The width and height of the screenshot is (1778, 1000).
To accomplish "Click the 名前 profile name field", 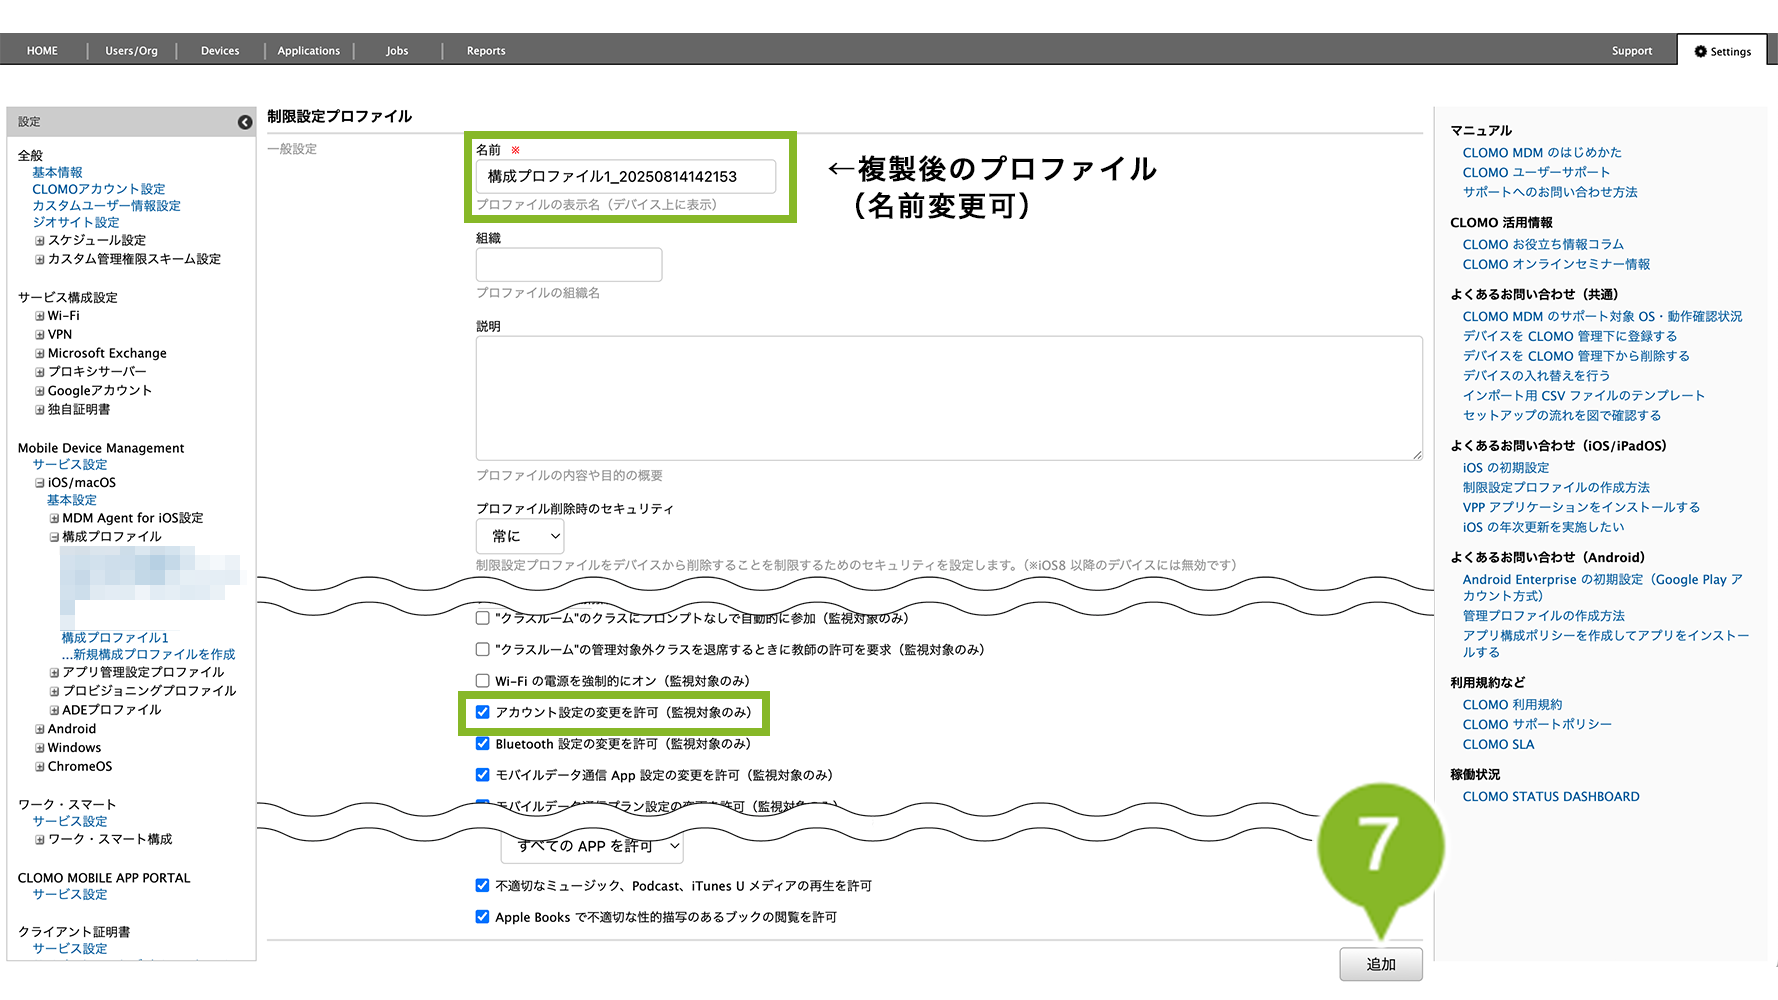I will point(625,177).
